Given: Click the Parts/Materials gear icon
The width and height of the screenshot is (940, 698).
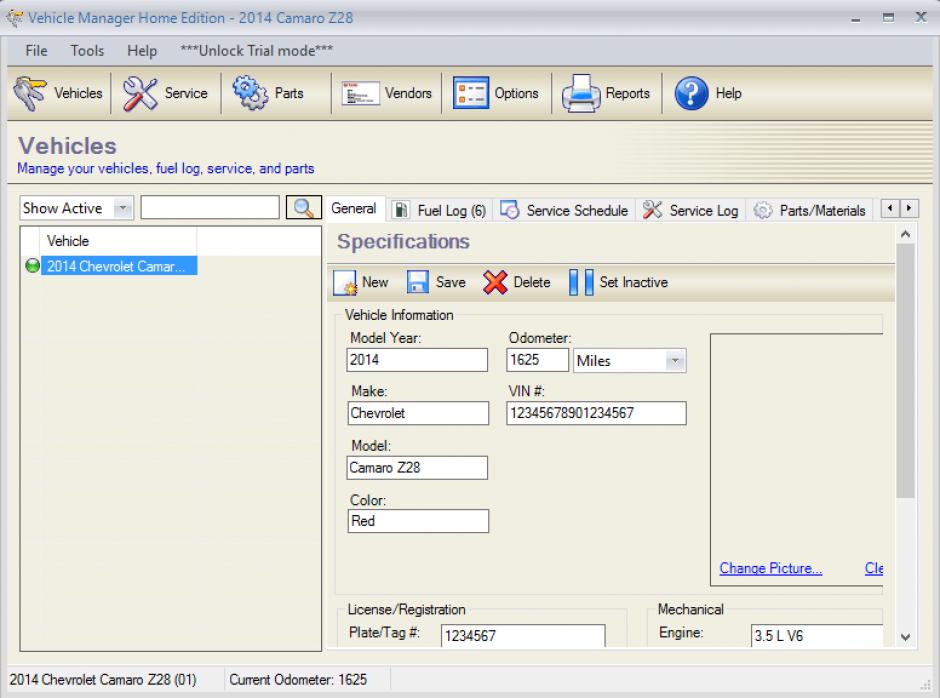Looking at the screenshot, I should tap(763, 210).
